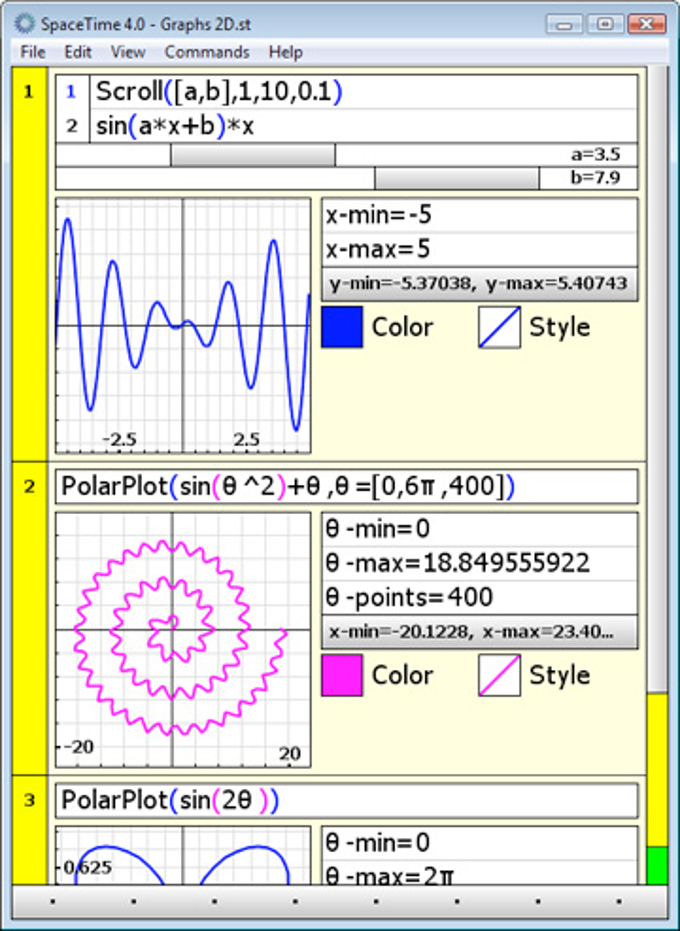Open the Edit menu
The height and width of the screenshot is (931, 680).
(x=78, y=52)
